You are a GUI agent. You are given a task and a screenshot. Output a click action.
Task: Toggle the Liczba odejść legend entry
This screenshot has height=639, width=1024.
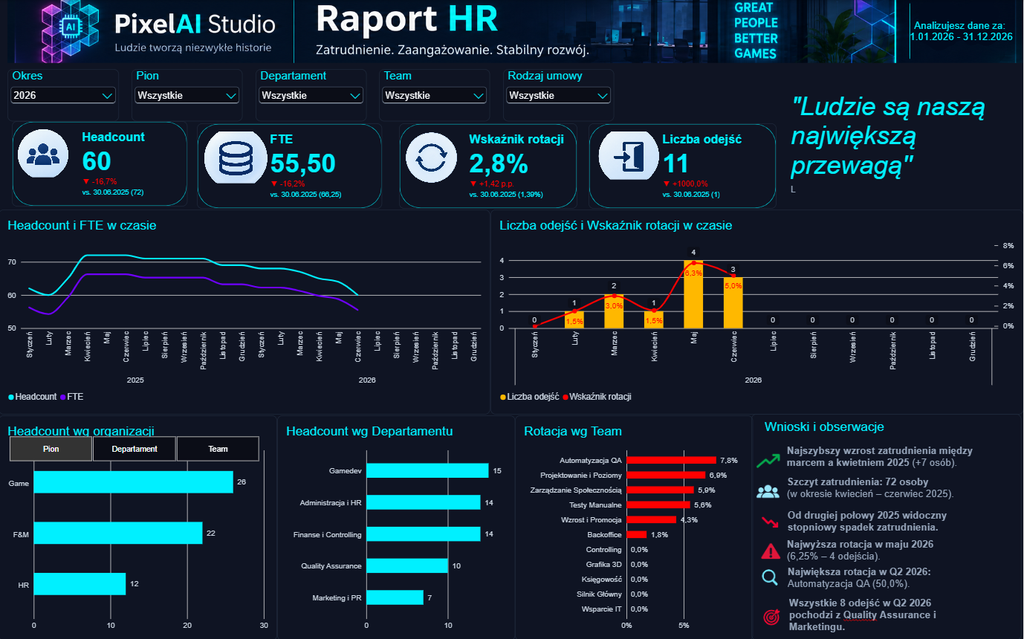(x=530, y=397)
